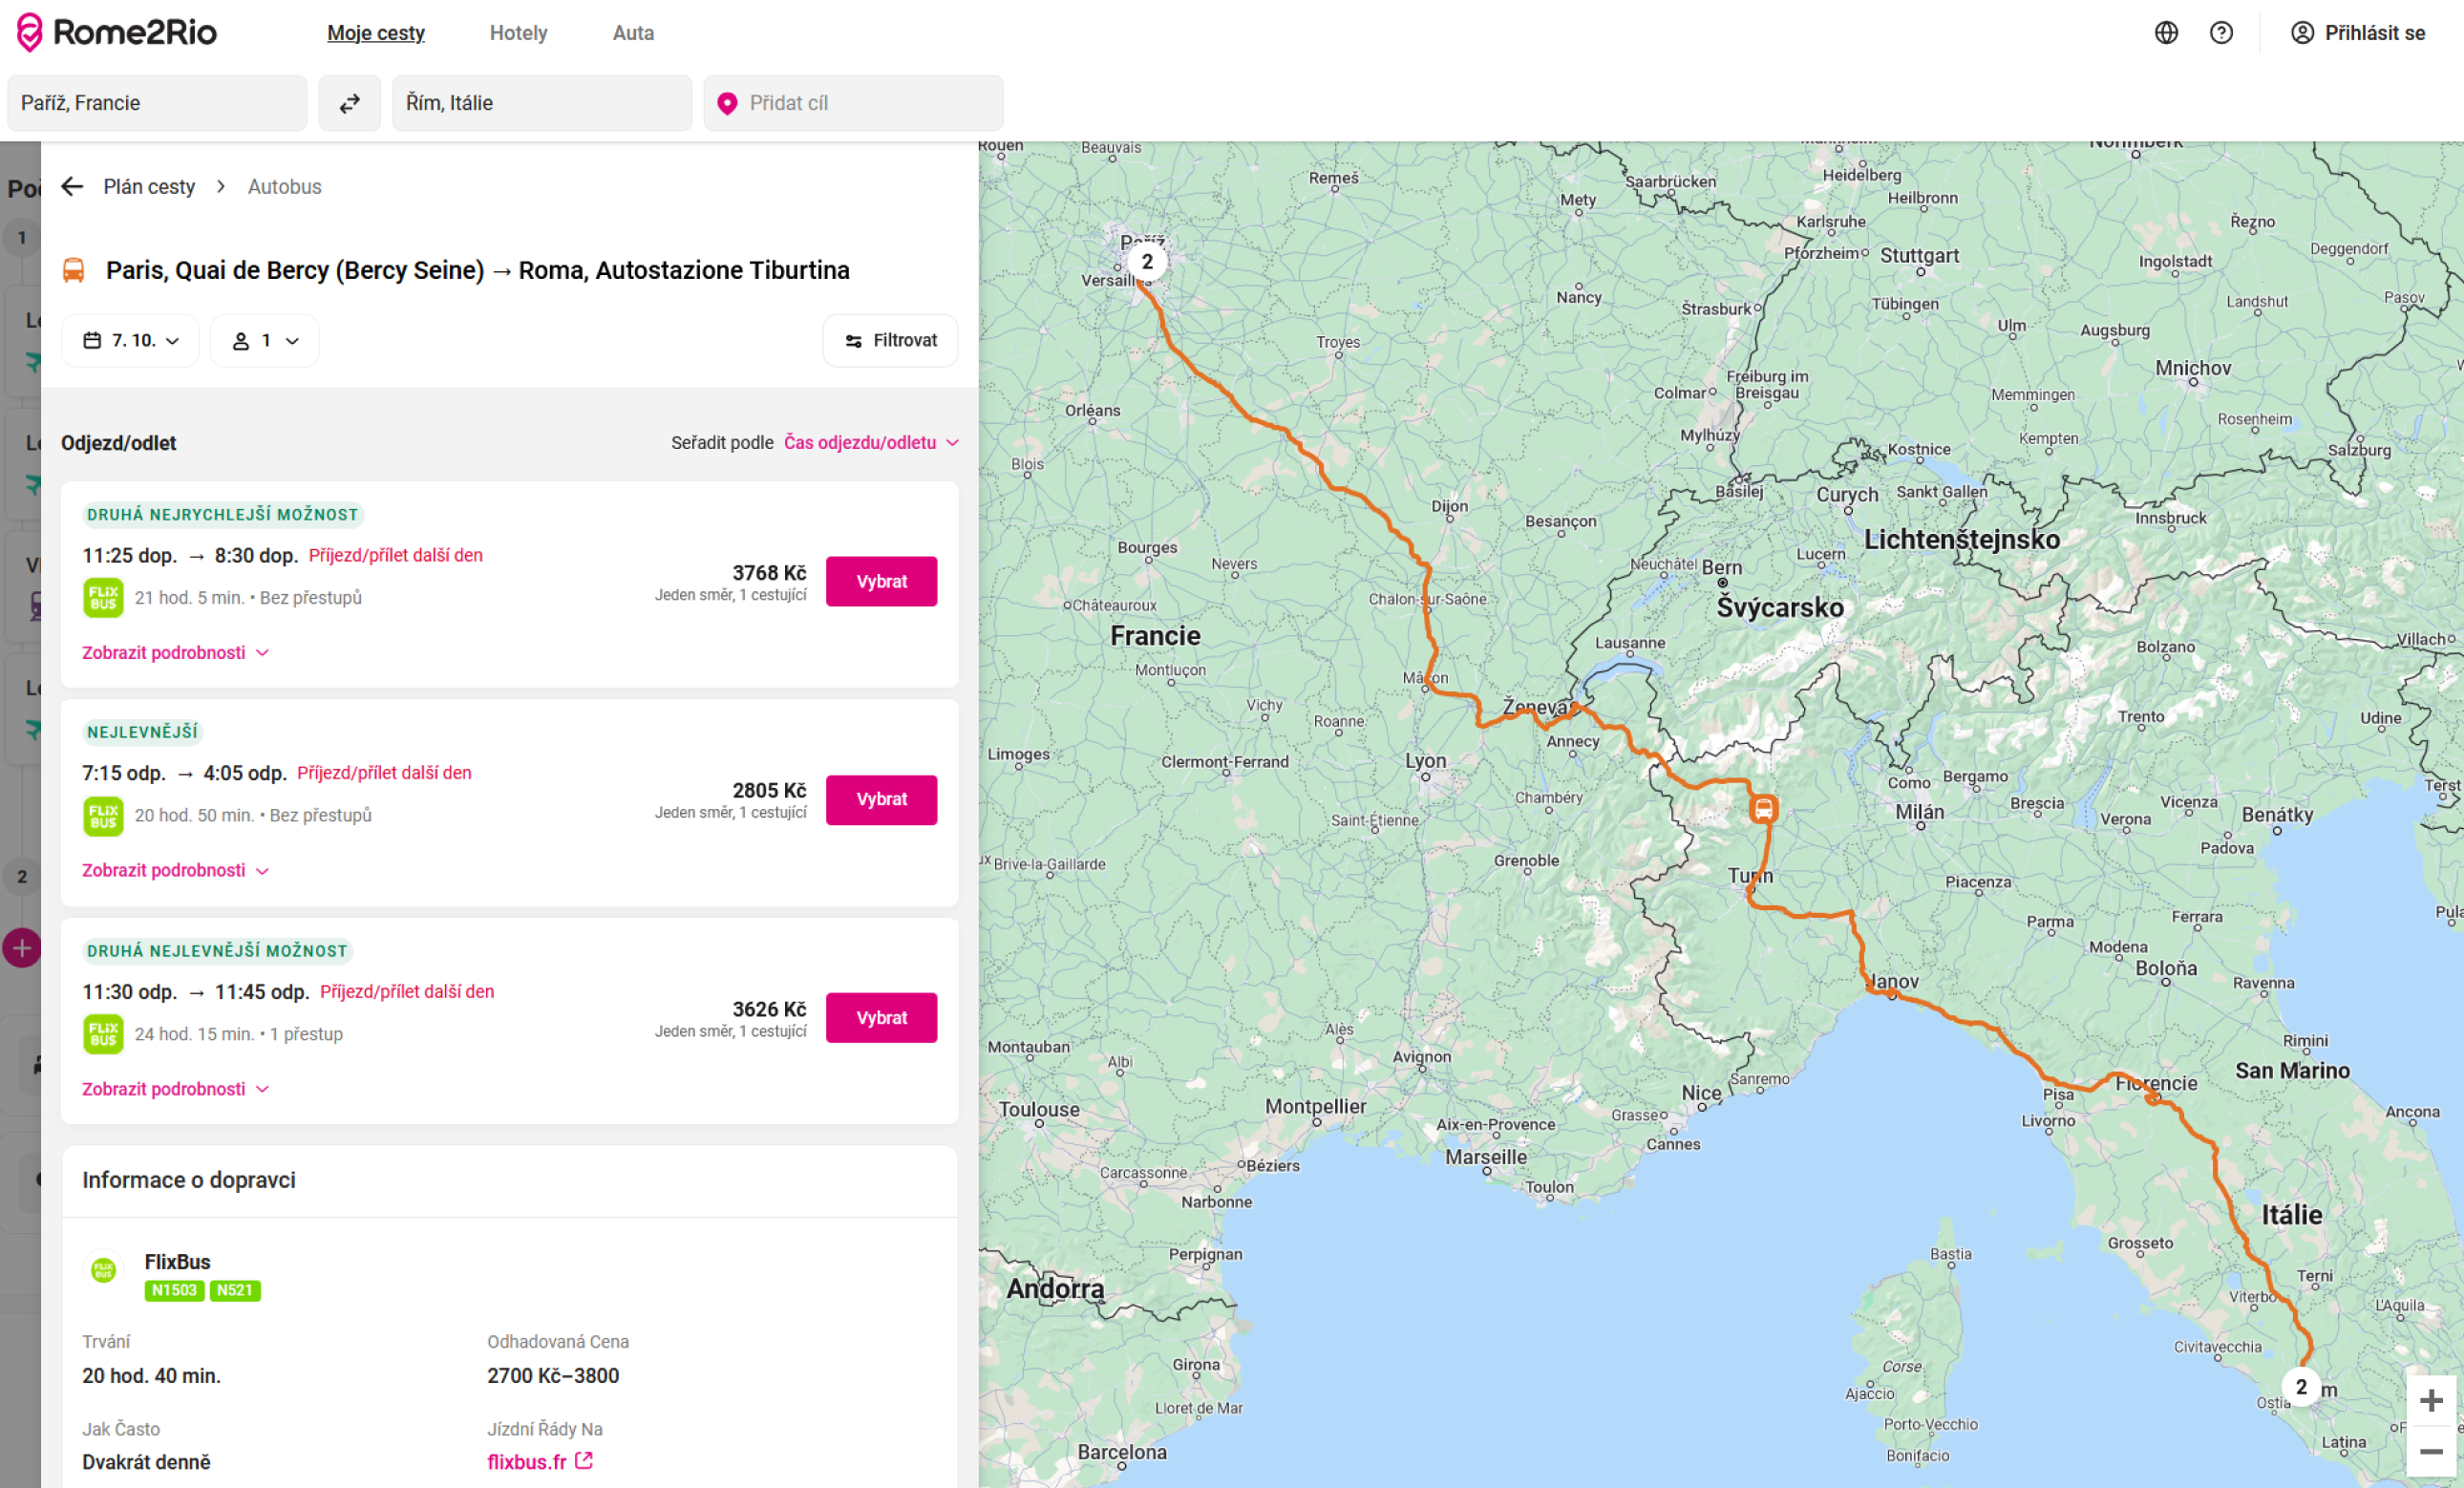The image size is (2464, 1488).
Task: Open the Hotely tab
Action: (518, 33)
